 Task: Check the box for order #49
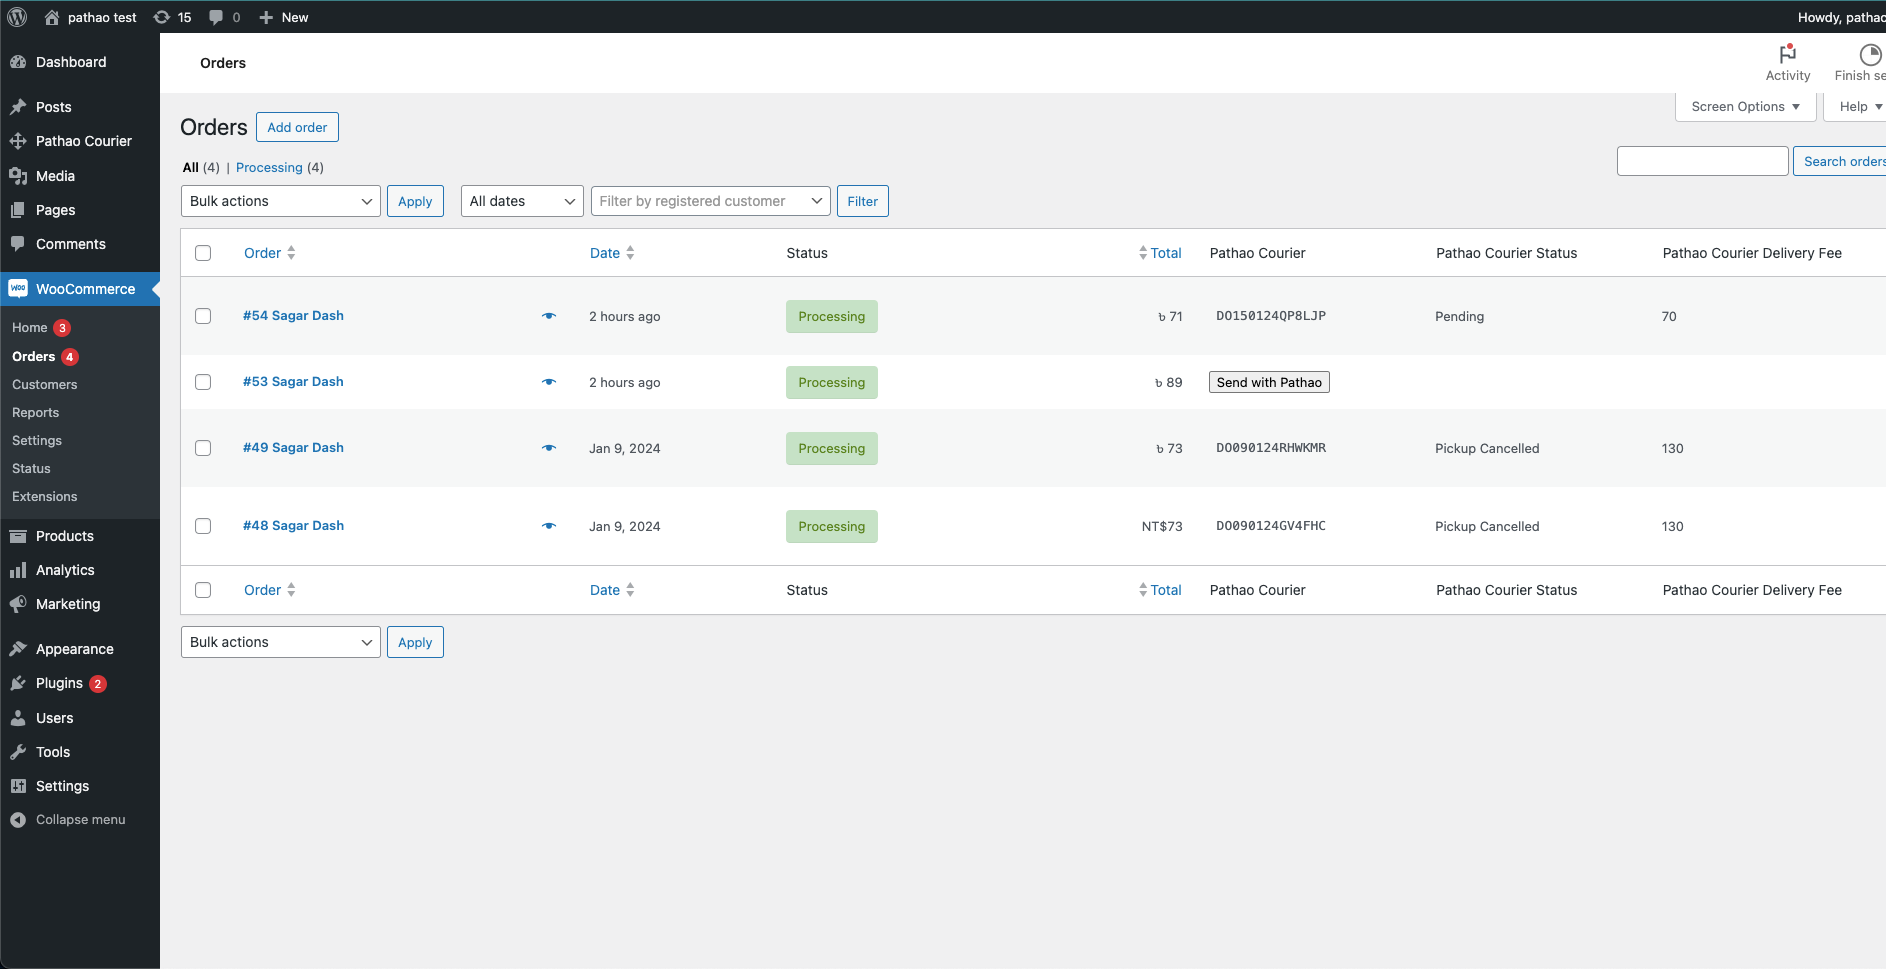pos(203,448)
